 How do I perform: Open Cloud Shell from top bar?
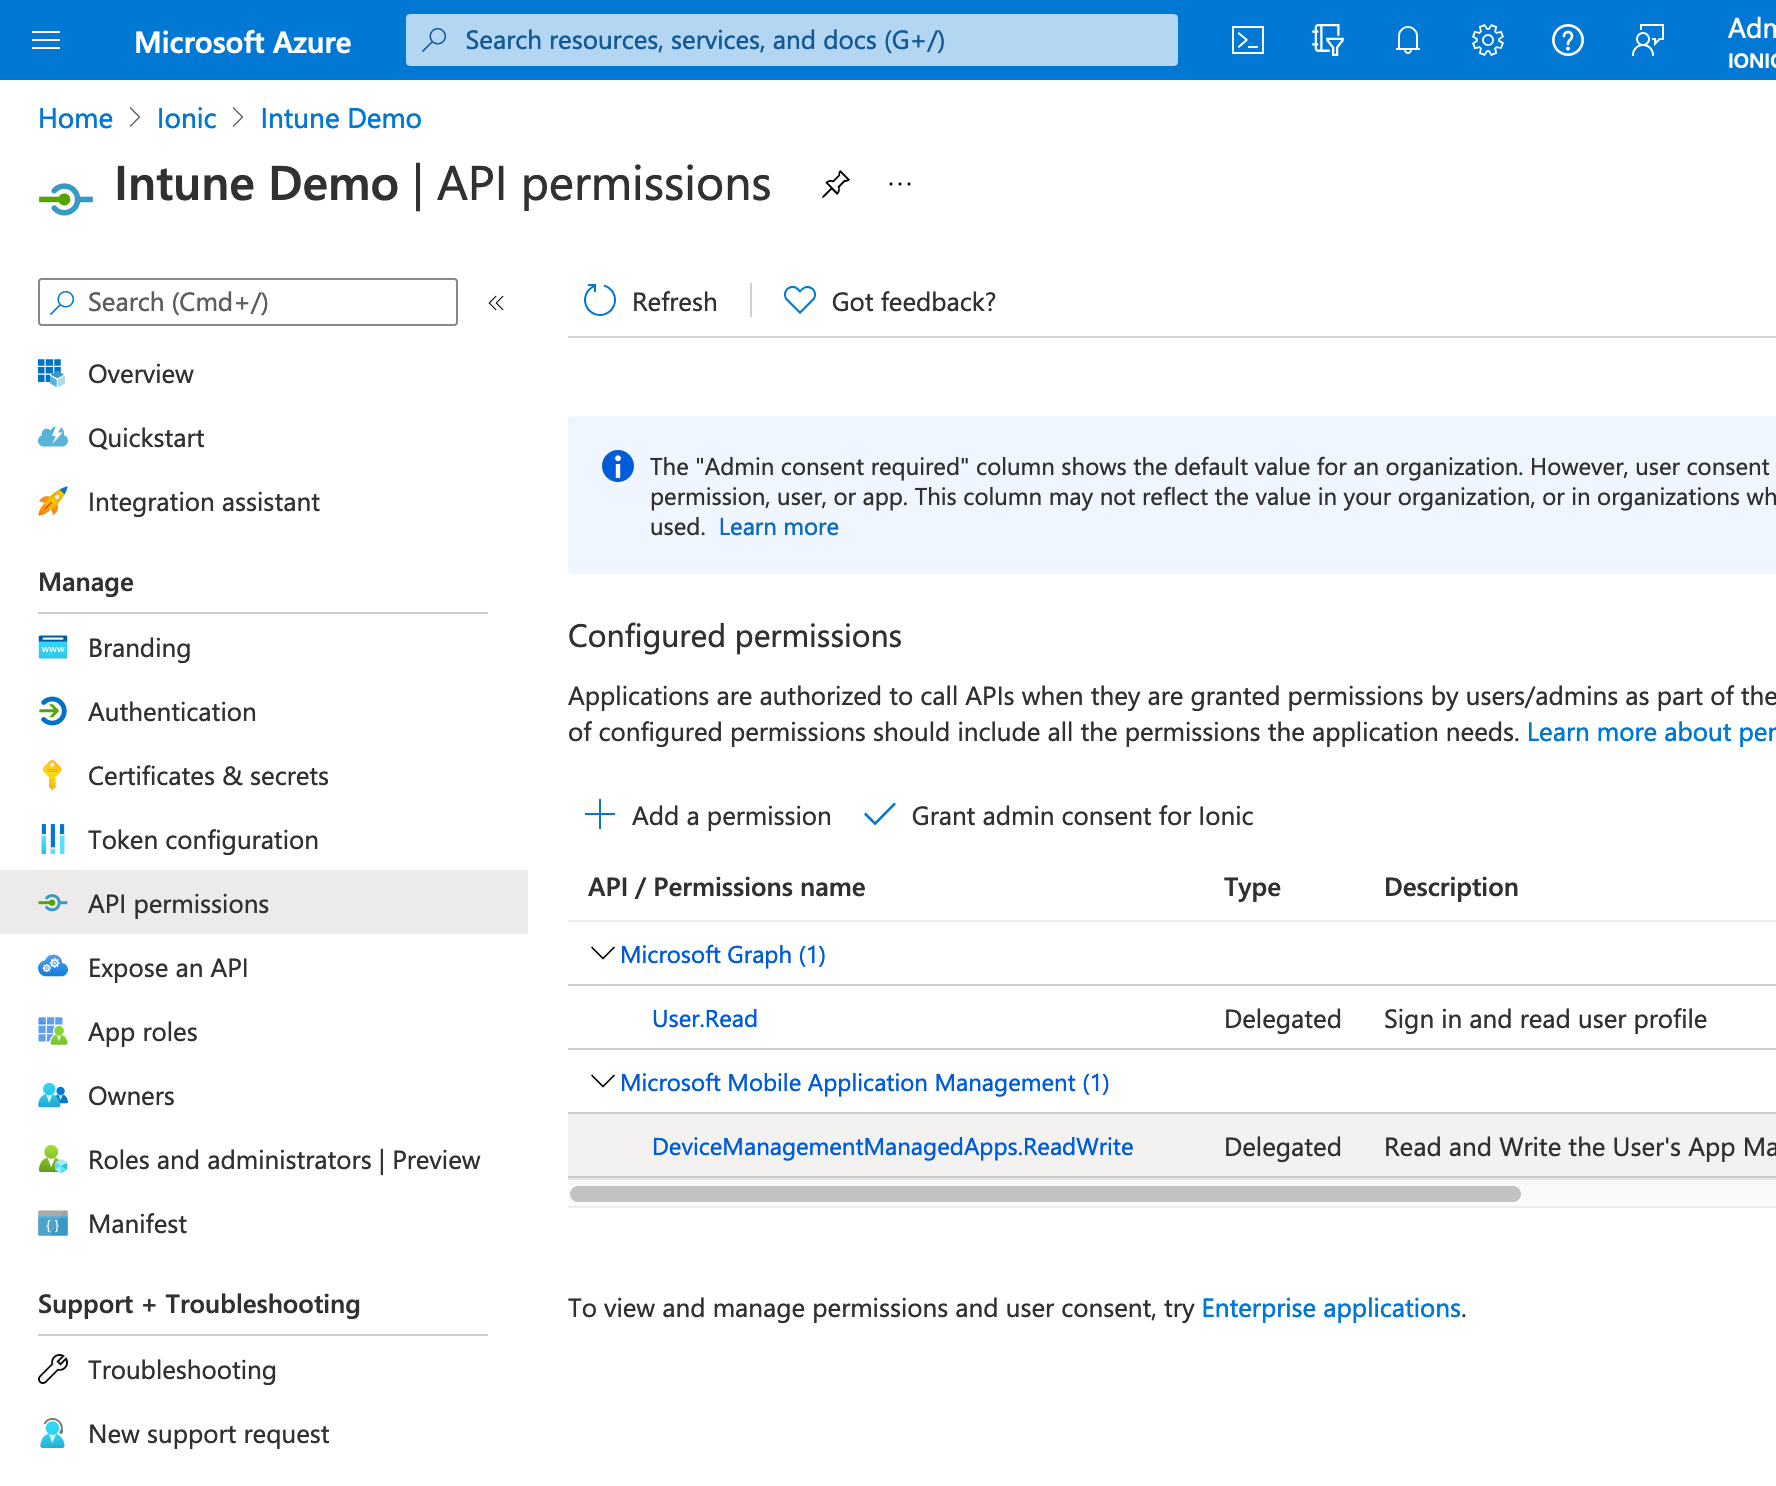[1247, 40]
